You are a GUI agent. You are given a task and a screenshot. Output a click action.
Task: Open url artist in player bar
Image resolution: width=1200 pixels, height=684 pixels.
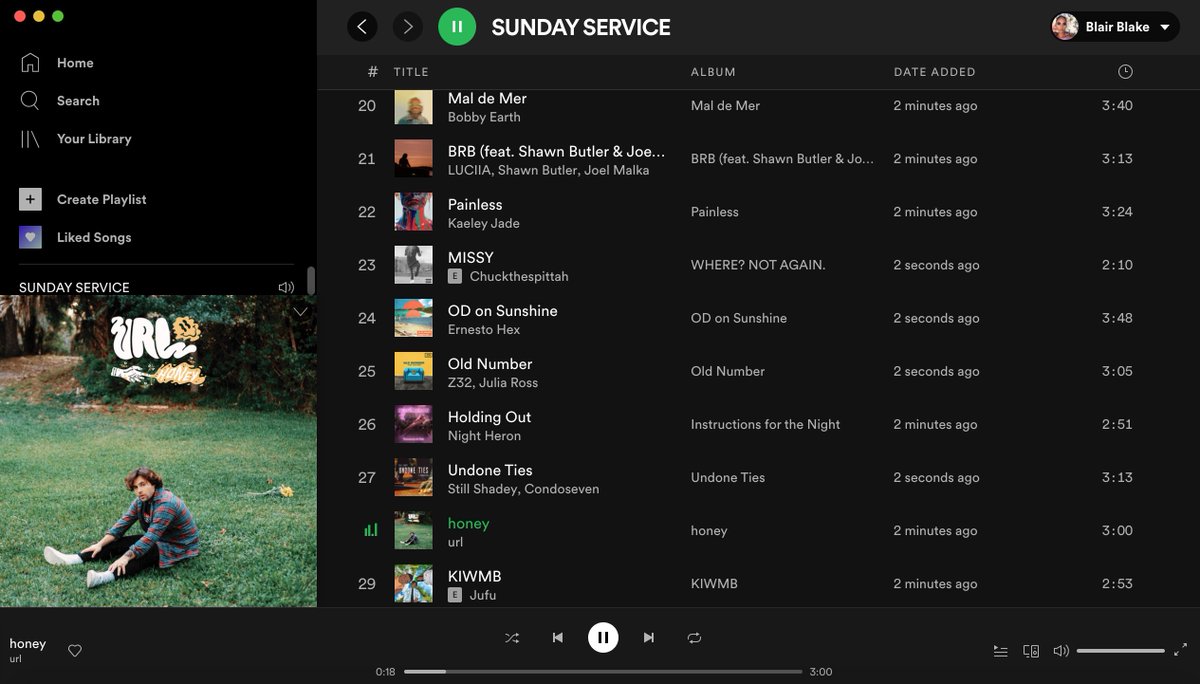pos(16,659)
